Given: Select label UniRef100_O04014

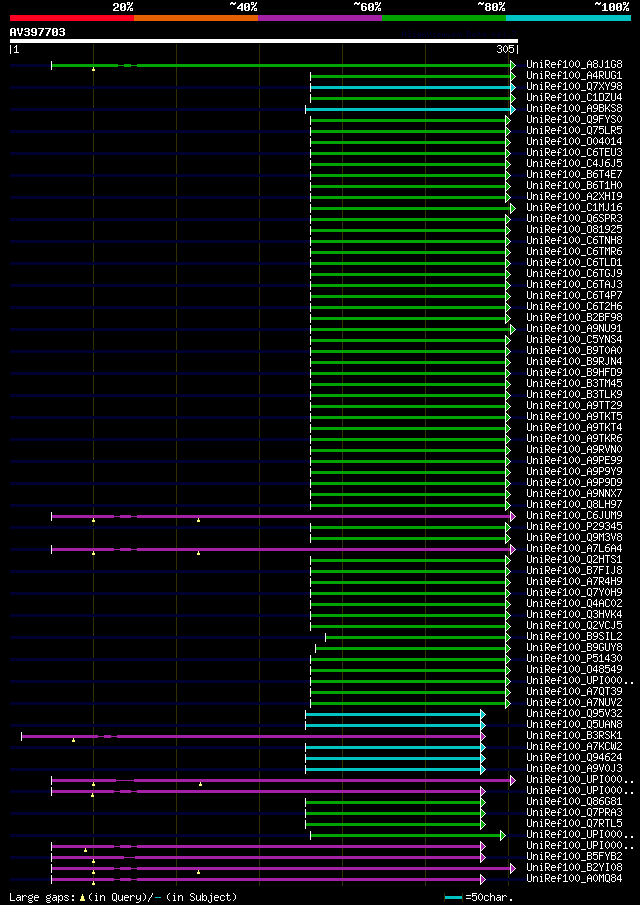Looking at the screenshot, I should click(574, 141).
